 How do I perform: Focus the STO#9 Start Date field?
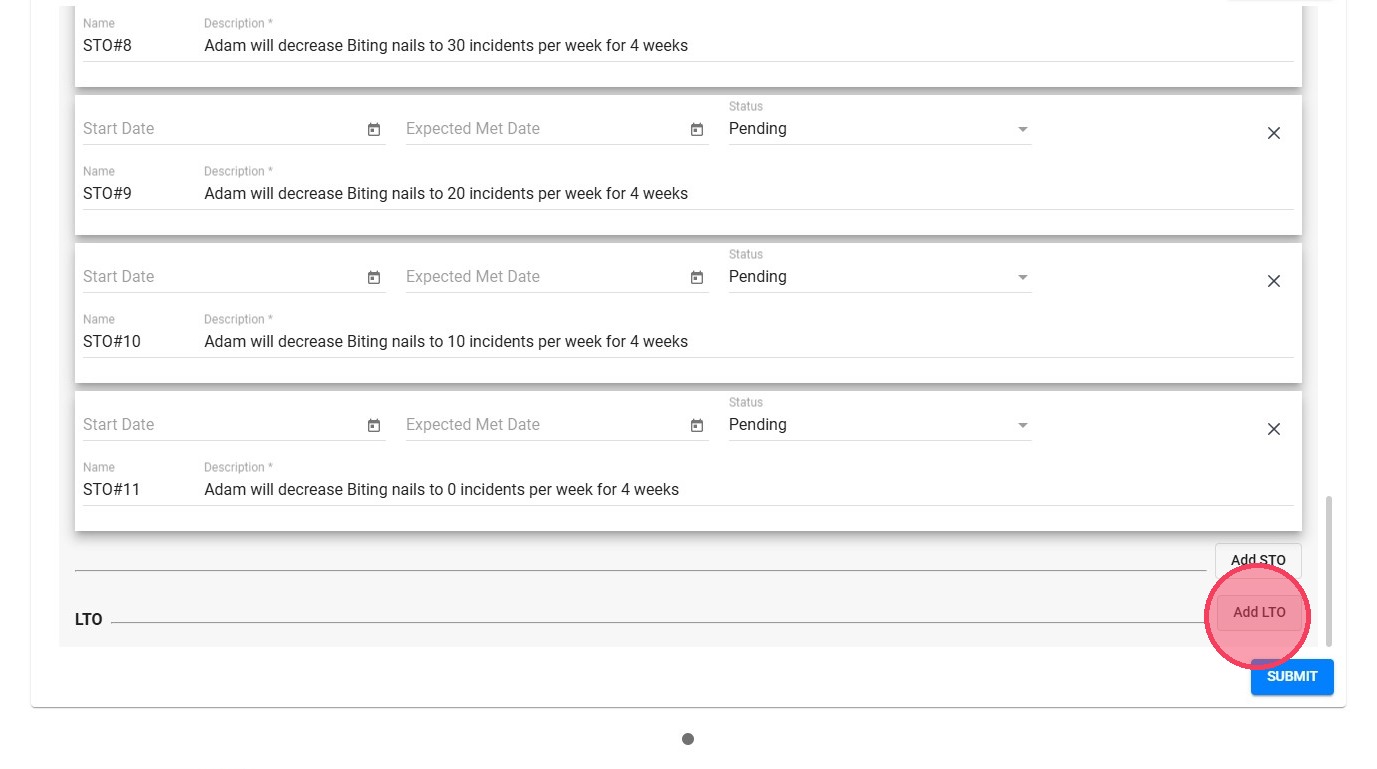pyautogui.click(x=220, y=129)
